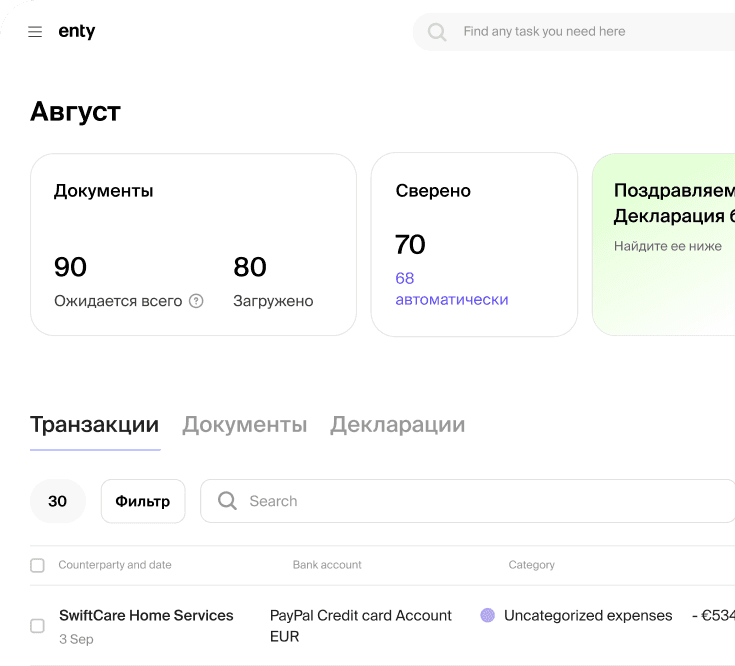Click the enty logo
This screenshot has height=666, width=735.
(76, 31)
